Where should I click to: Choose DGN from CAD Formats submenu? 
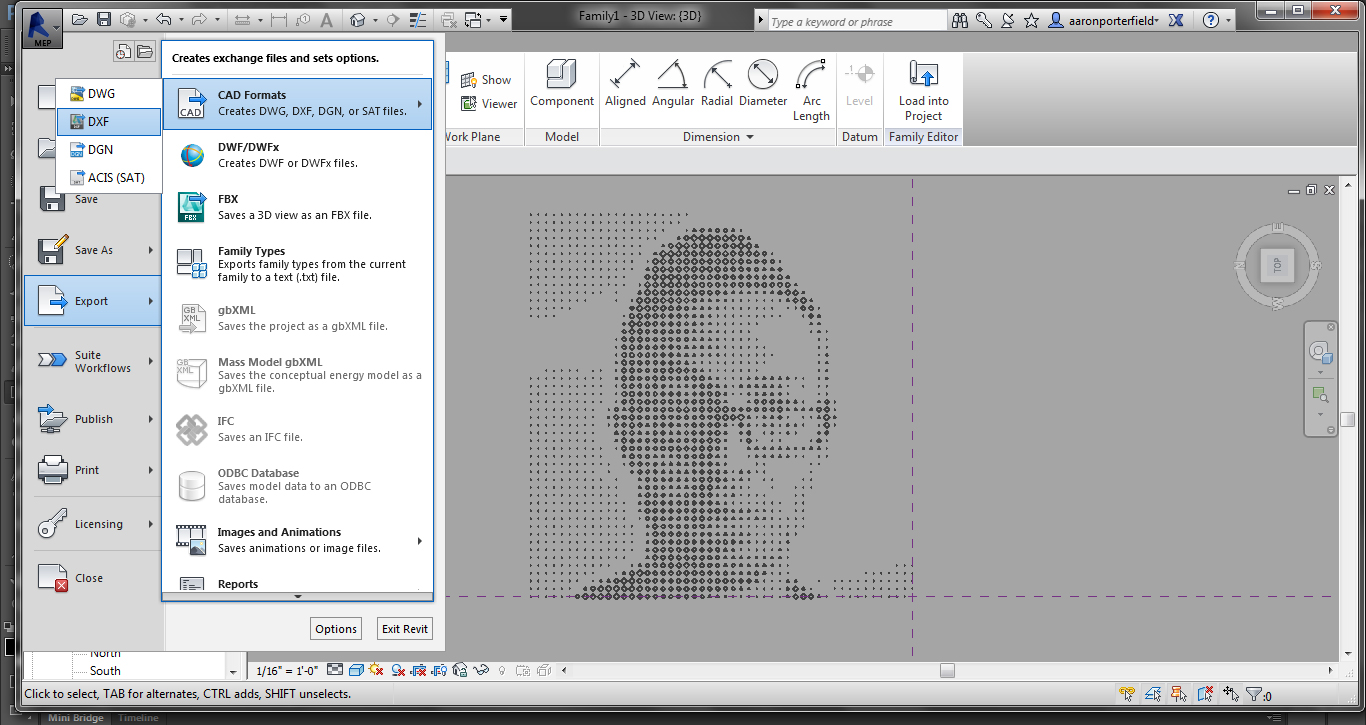(x=109, y=149)
